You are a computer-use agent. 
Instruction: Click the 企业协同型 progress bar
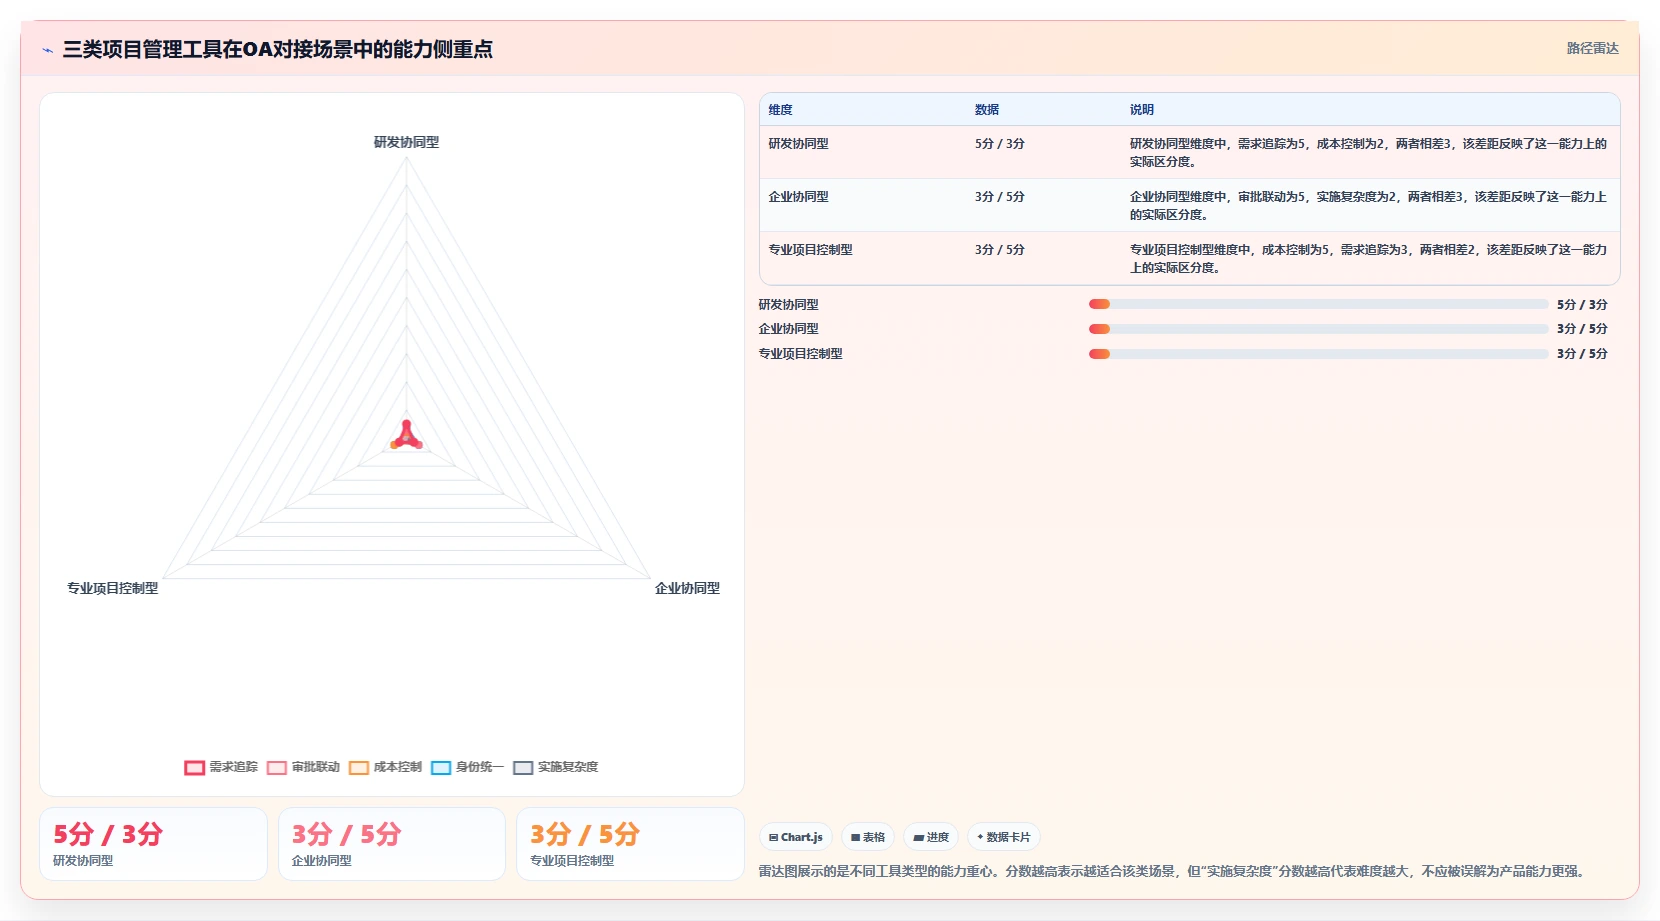pyautogui.click(x=1318, y=329)
